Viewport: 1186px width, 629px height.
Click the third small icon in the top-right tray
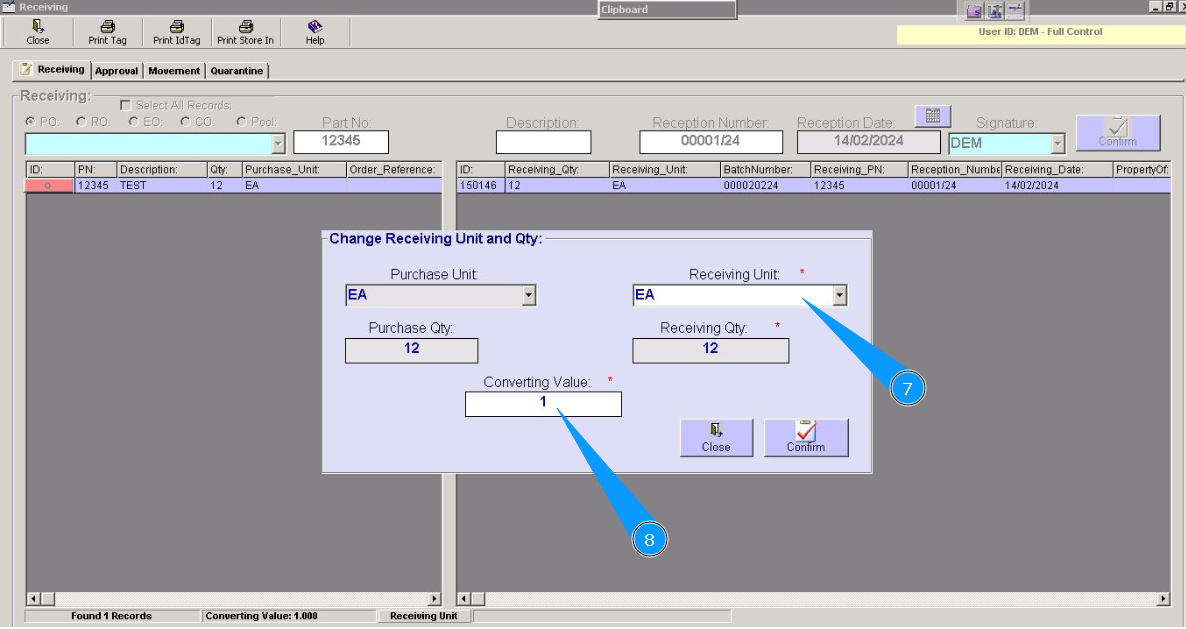[1015, 11]
